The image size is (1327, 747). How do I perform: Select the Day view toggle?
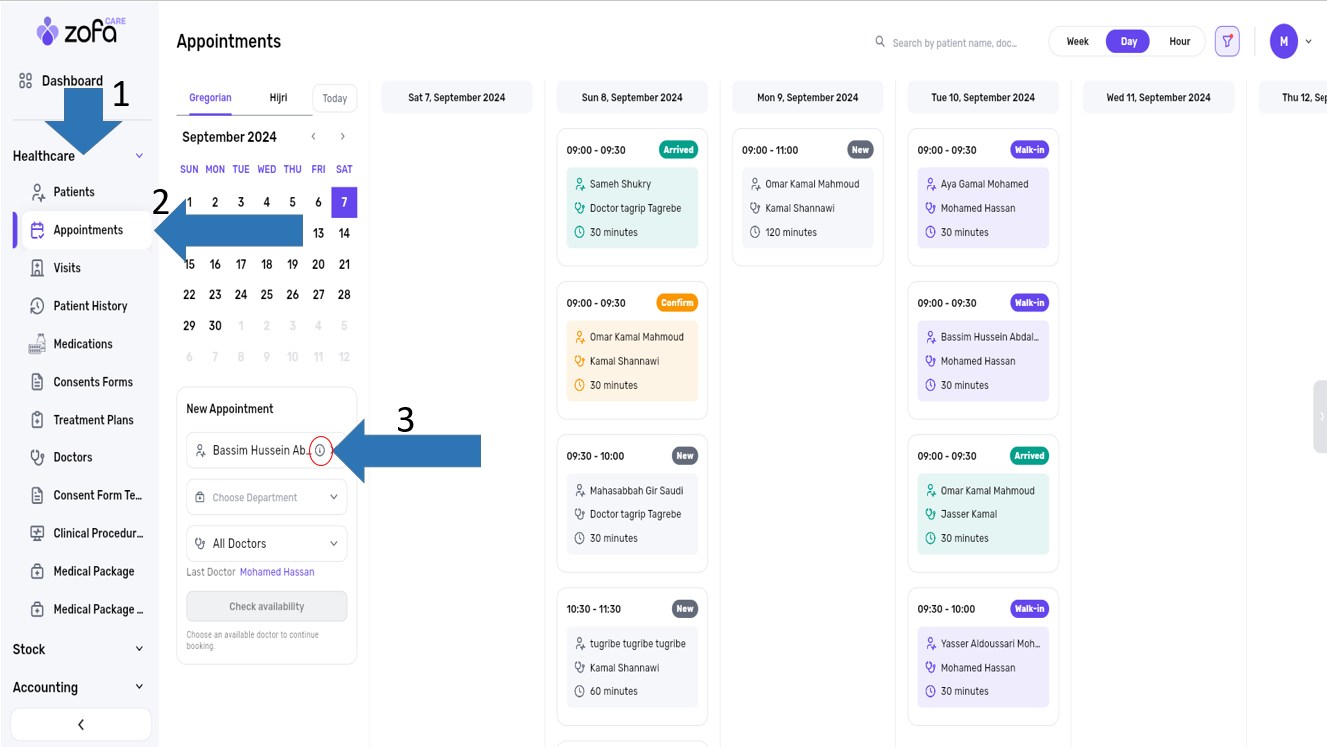[1128, 41]
